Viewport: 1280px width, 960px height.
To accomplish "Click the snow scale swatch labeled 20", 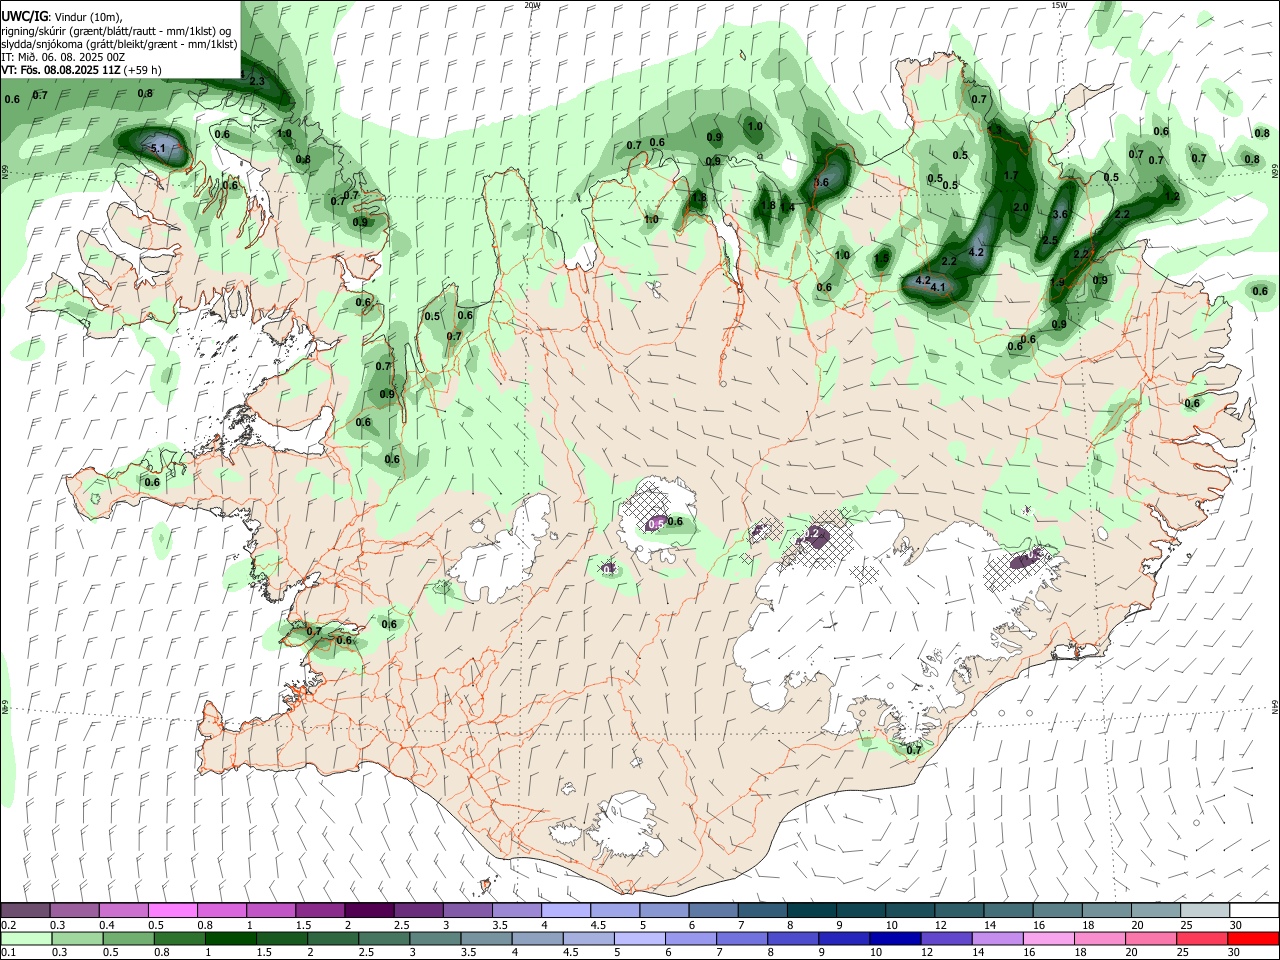I will coord(1154,911).
